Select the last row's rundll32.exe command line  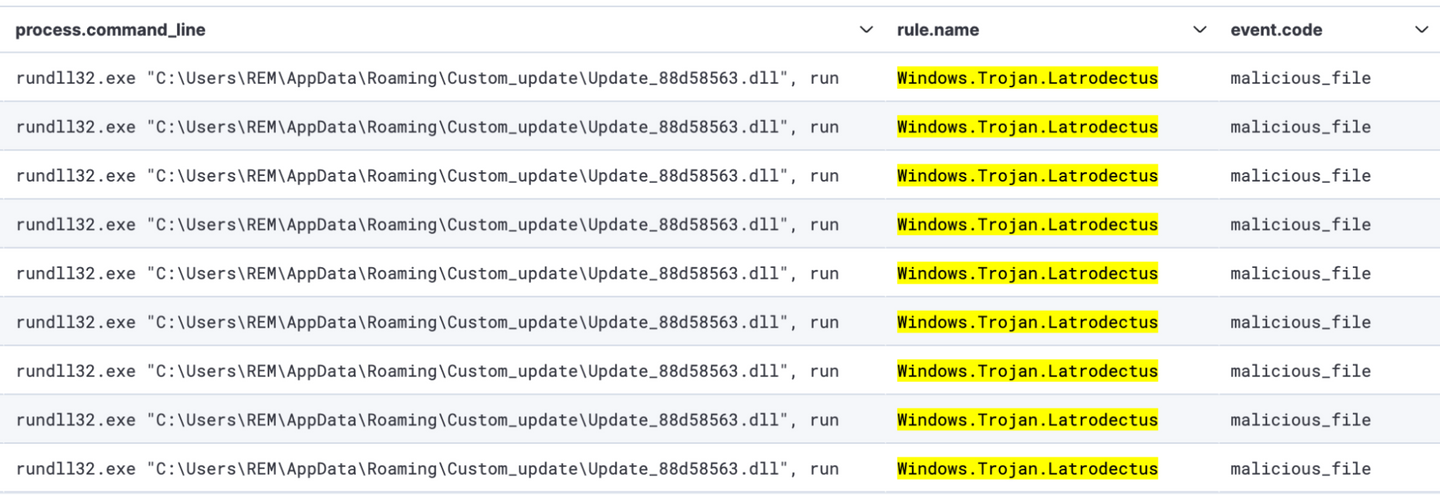(427, 469)
